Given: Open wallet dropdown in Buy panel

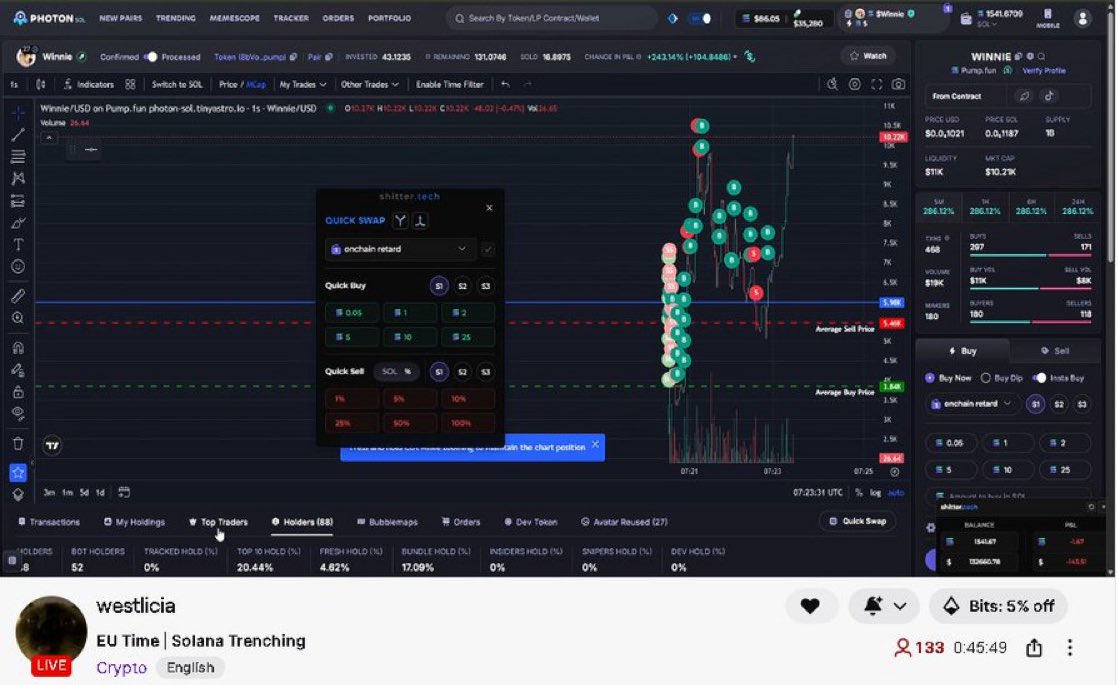Looking at the screenshot, I should point(972,404).
